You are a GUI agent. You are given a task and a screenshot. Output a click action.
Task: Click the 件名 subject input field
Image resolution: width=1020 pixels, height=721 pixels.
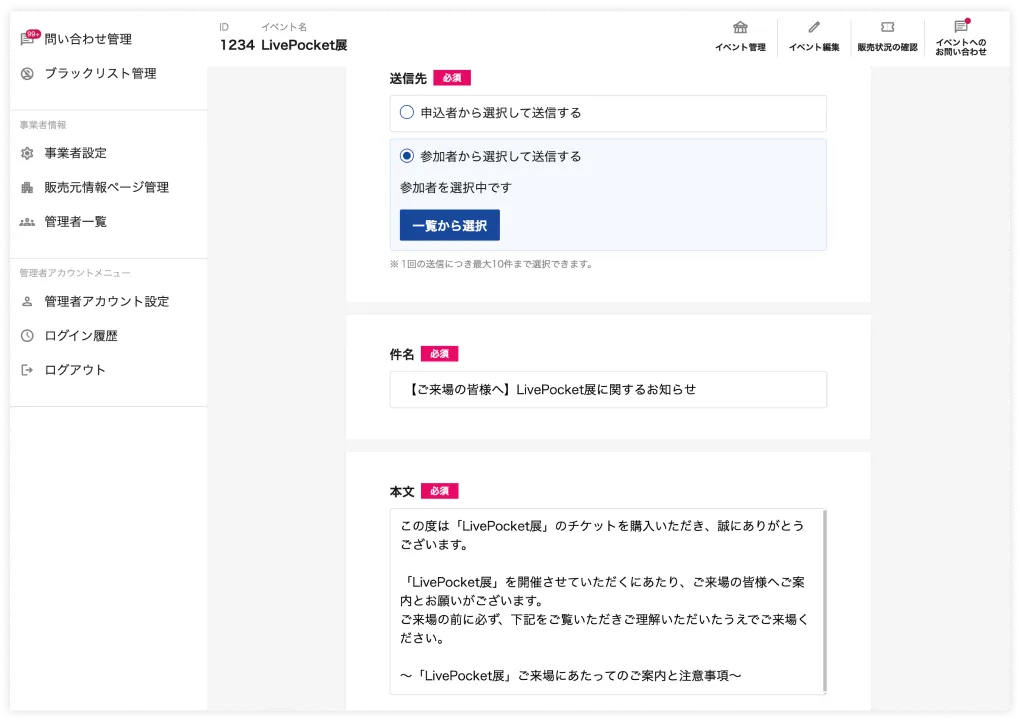point(608,390)
